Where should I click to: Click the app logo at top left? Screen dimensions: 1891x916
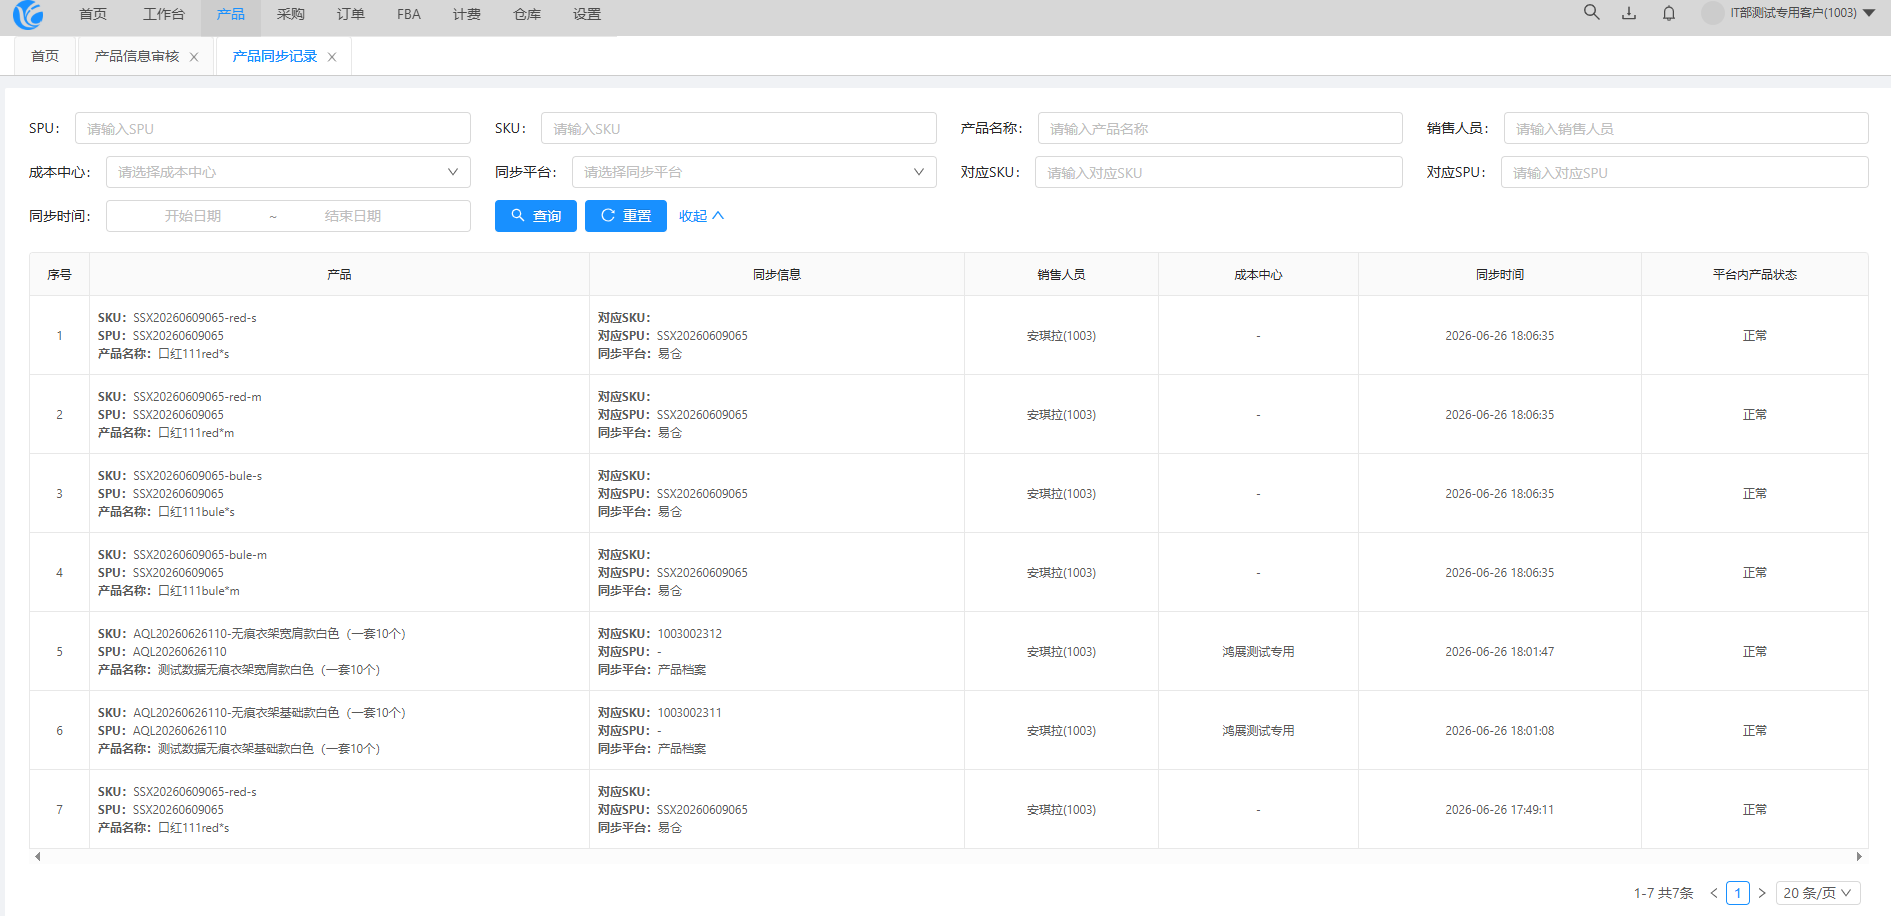click(x=28, y=14)
